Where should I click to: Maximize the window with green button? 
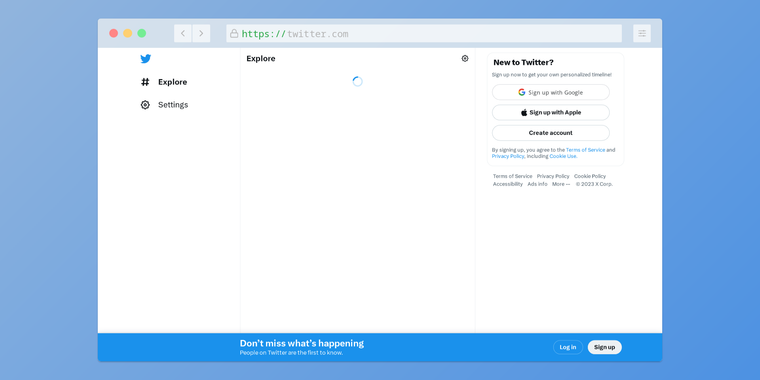[x=142, y=33]
